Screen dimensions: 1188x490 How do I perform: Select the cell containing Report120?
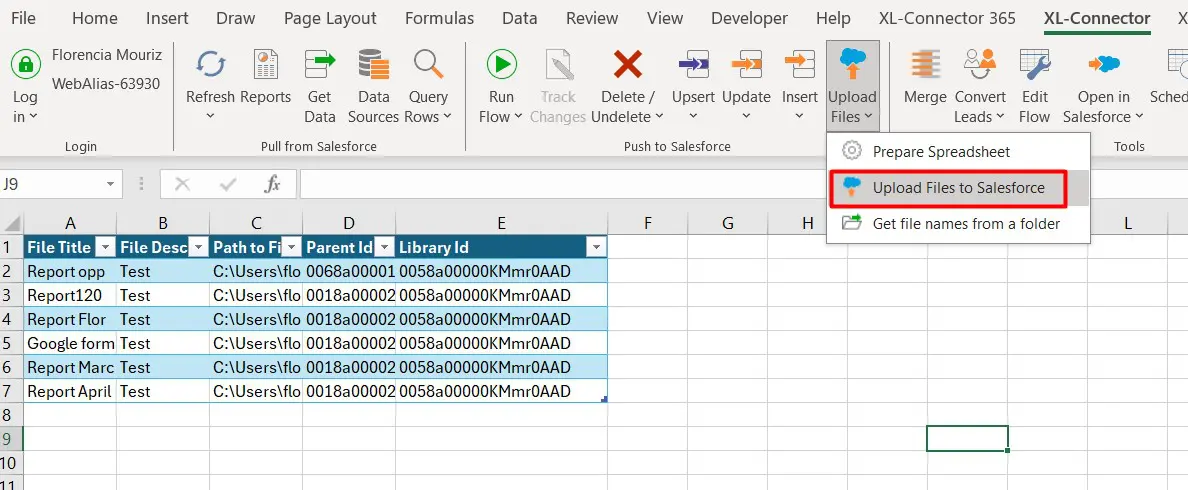pos(70,295)
